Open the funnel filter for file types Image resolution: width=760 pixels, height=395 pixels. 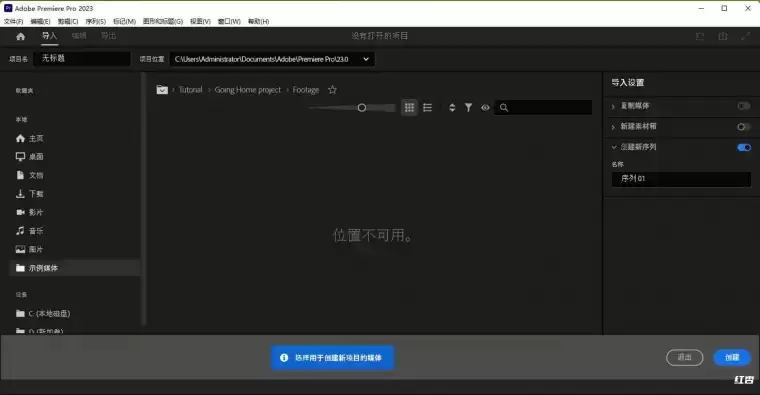tap(468, 108)
